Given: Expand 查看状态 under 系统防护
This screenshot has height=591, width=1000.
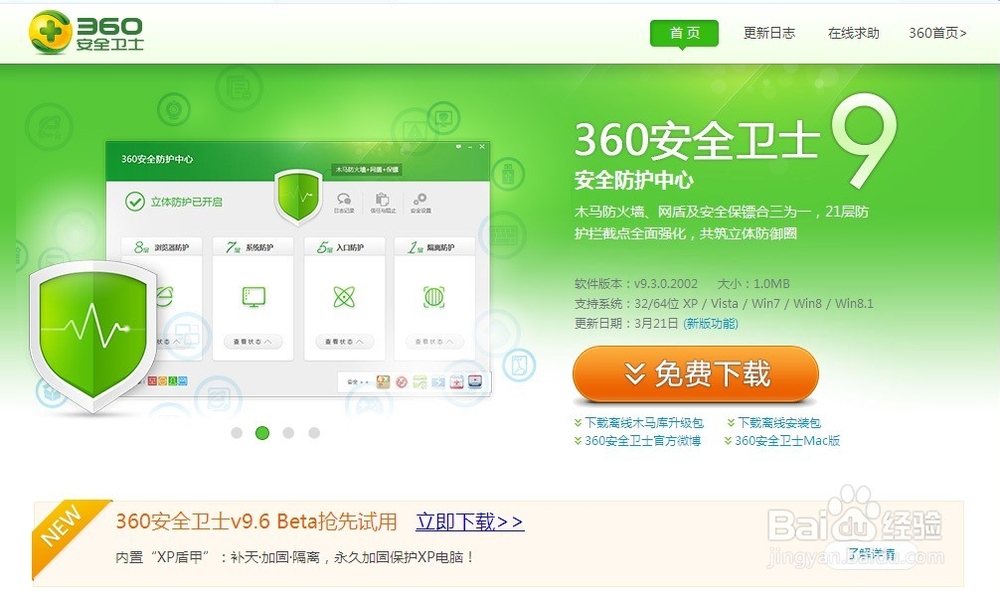Looking at the screenshot, I should tap(253, 342).
